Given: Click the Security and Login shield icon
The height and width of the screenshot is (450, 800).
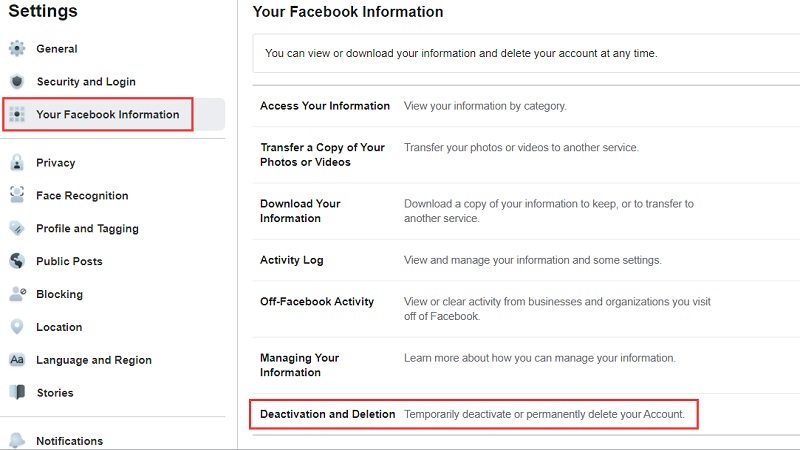Looking at the screenshot, I should point(17,82).
